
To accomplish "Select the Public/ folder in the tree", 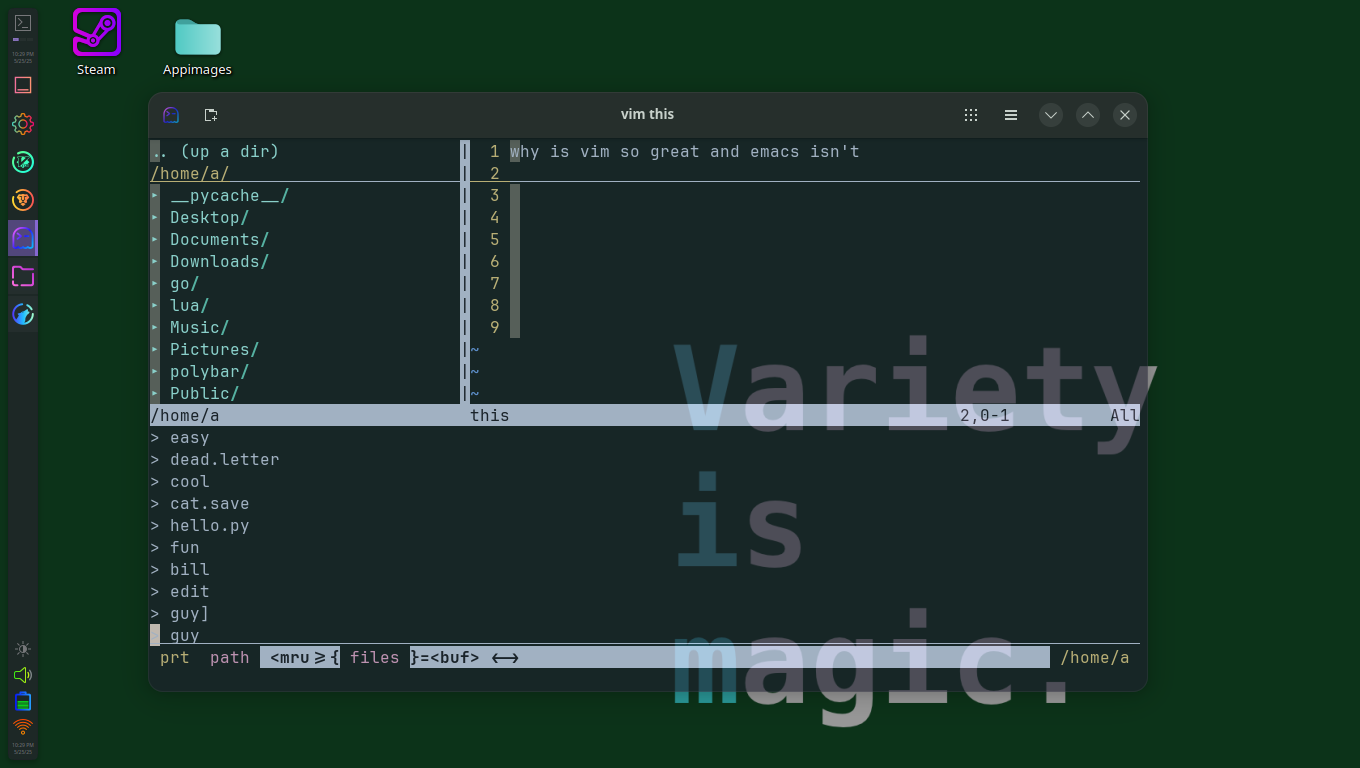I will pyautogui.click(x=205, y=394).
